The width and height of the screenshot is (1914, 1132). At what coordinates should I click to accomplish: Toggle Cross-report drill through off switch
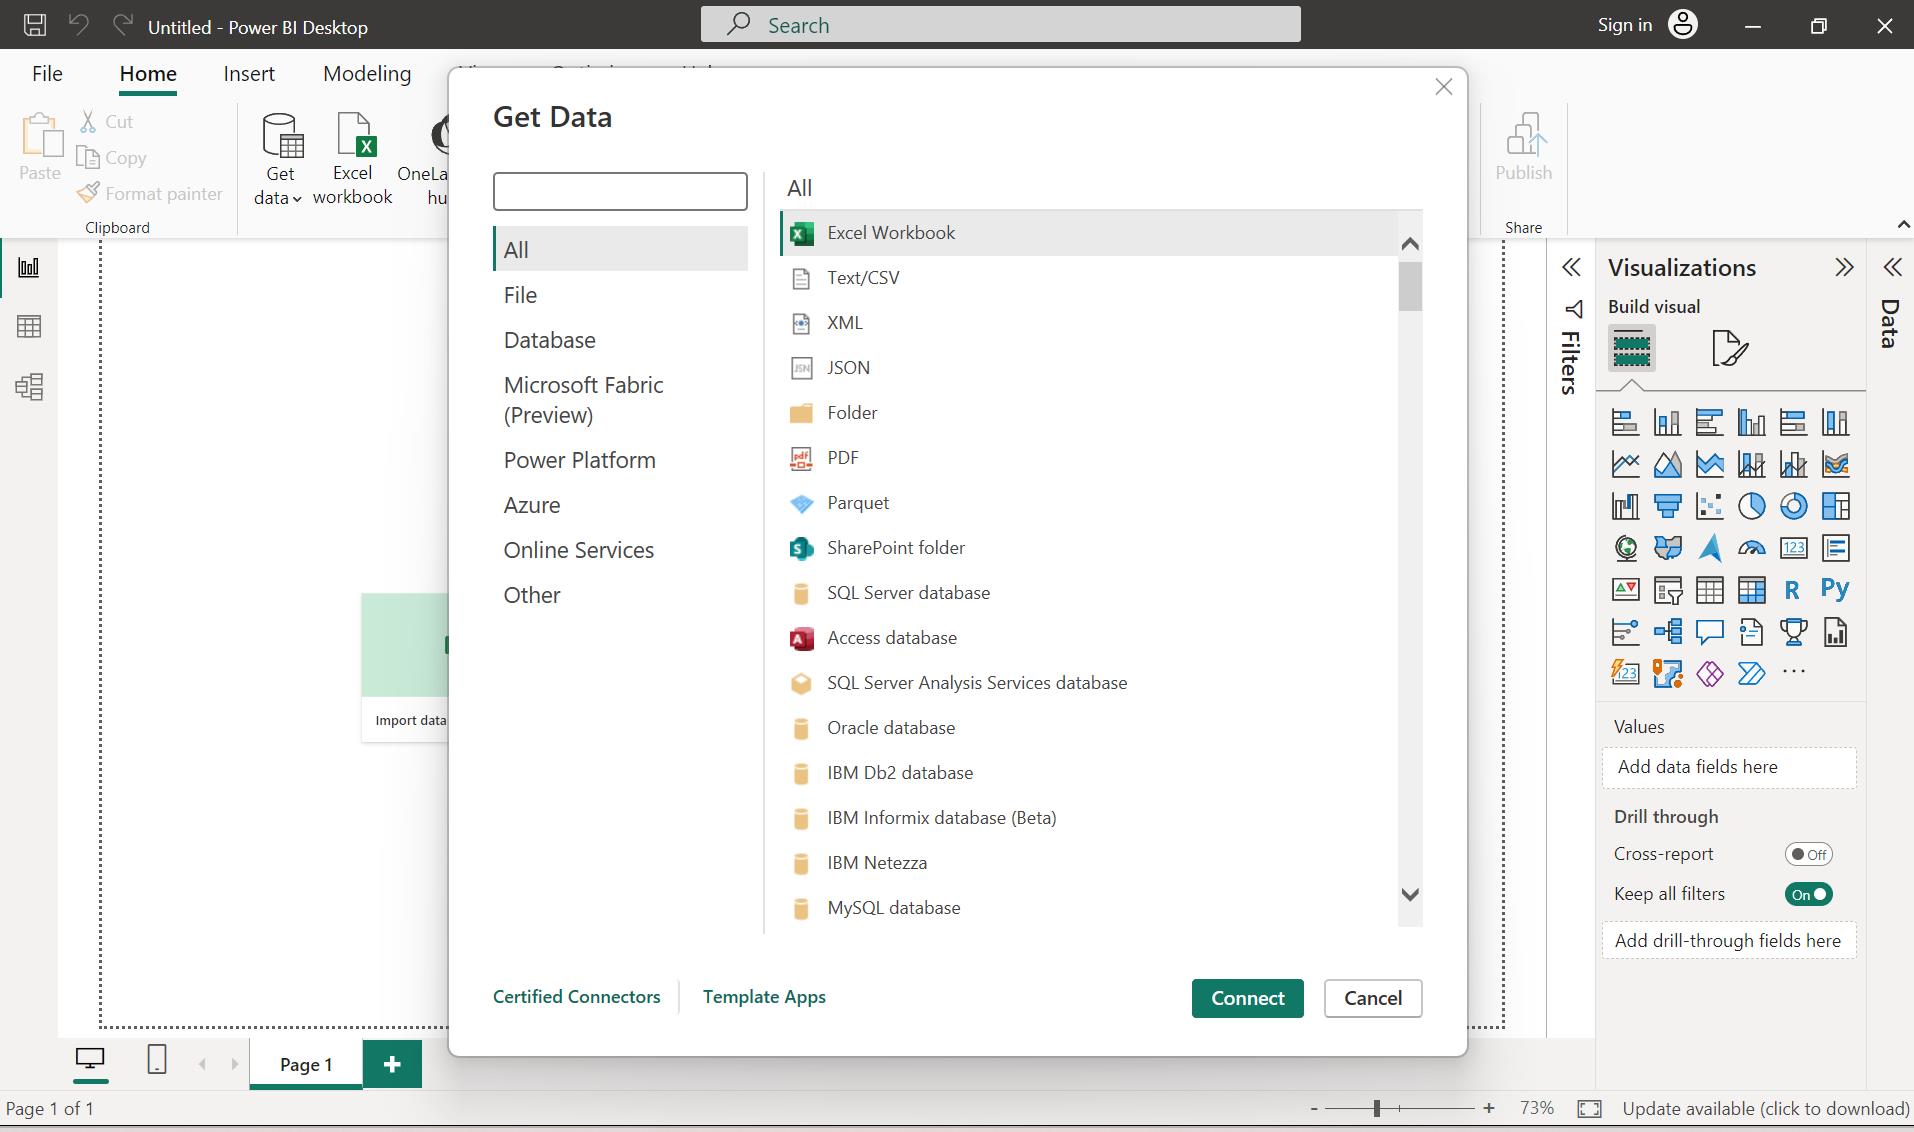pyautogui.click(x=1808, y=853)
